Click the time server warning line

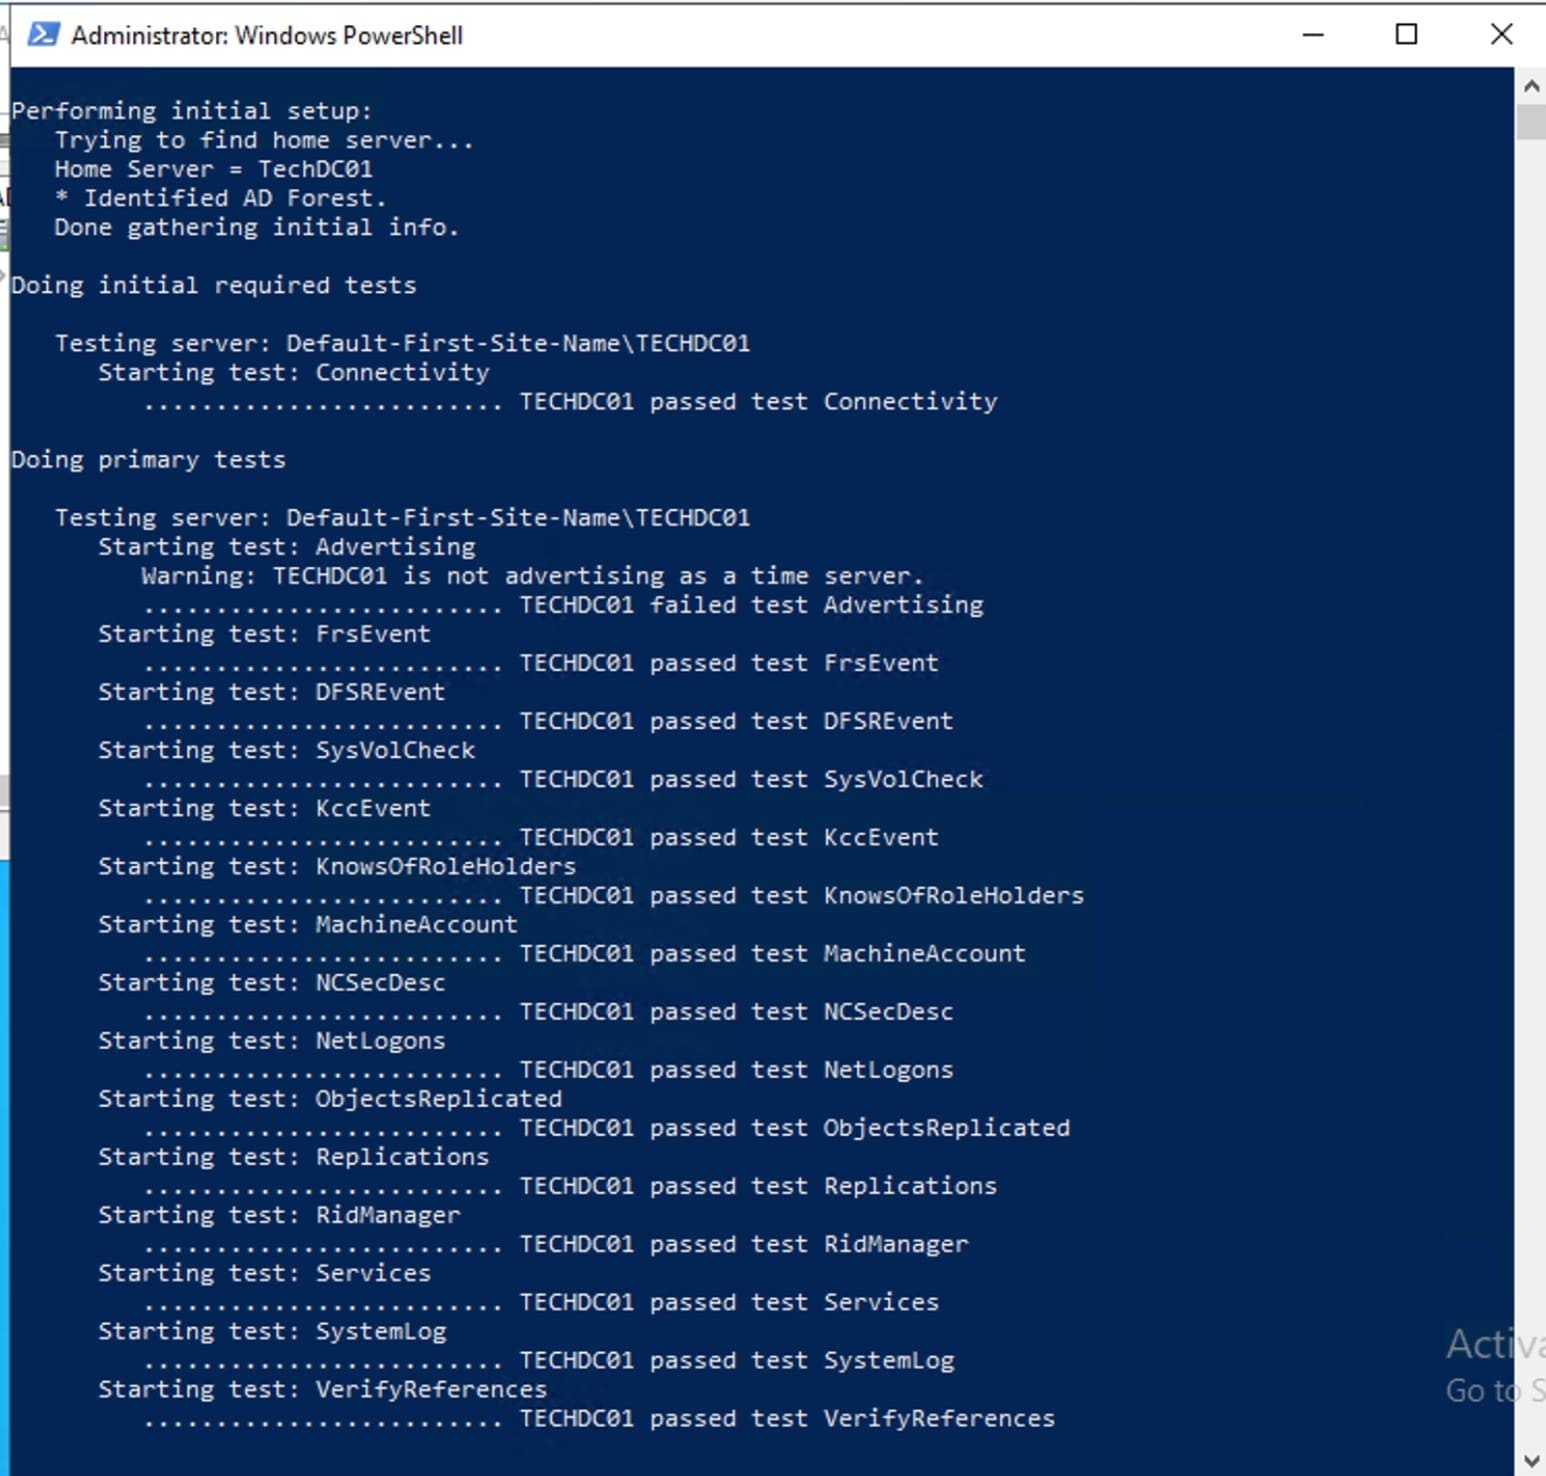(532, 576)
